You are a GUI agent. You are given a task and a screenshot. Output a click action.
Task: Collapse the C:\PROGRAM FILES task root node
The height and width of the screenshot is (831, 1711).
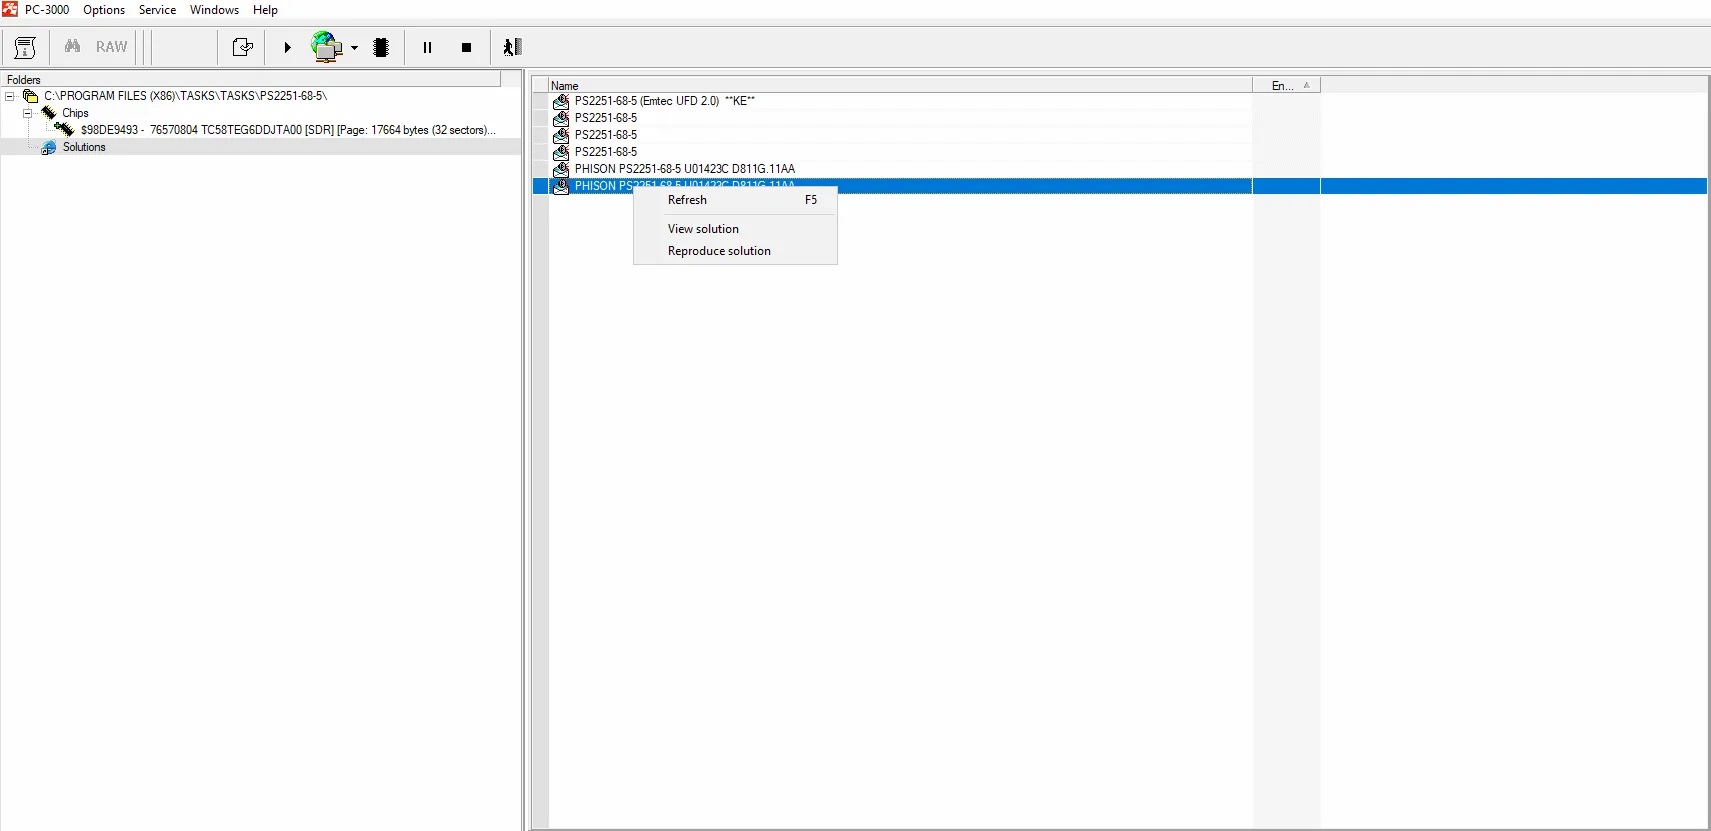[10, 97]
